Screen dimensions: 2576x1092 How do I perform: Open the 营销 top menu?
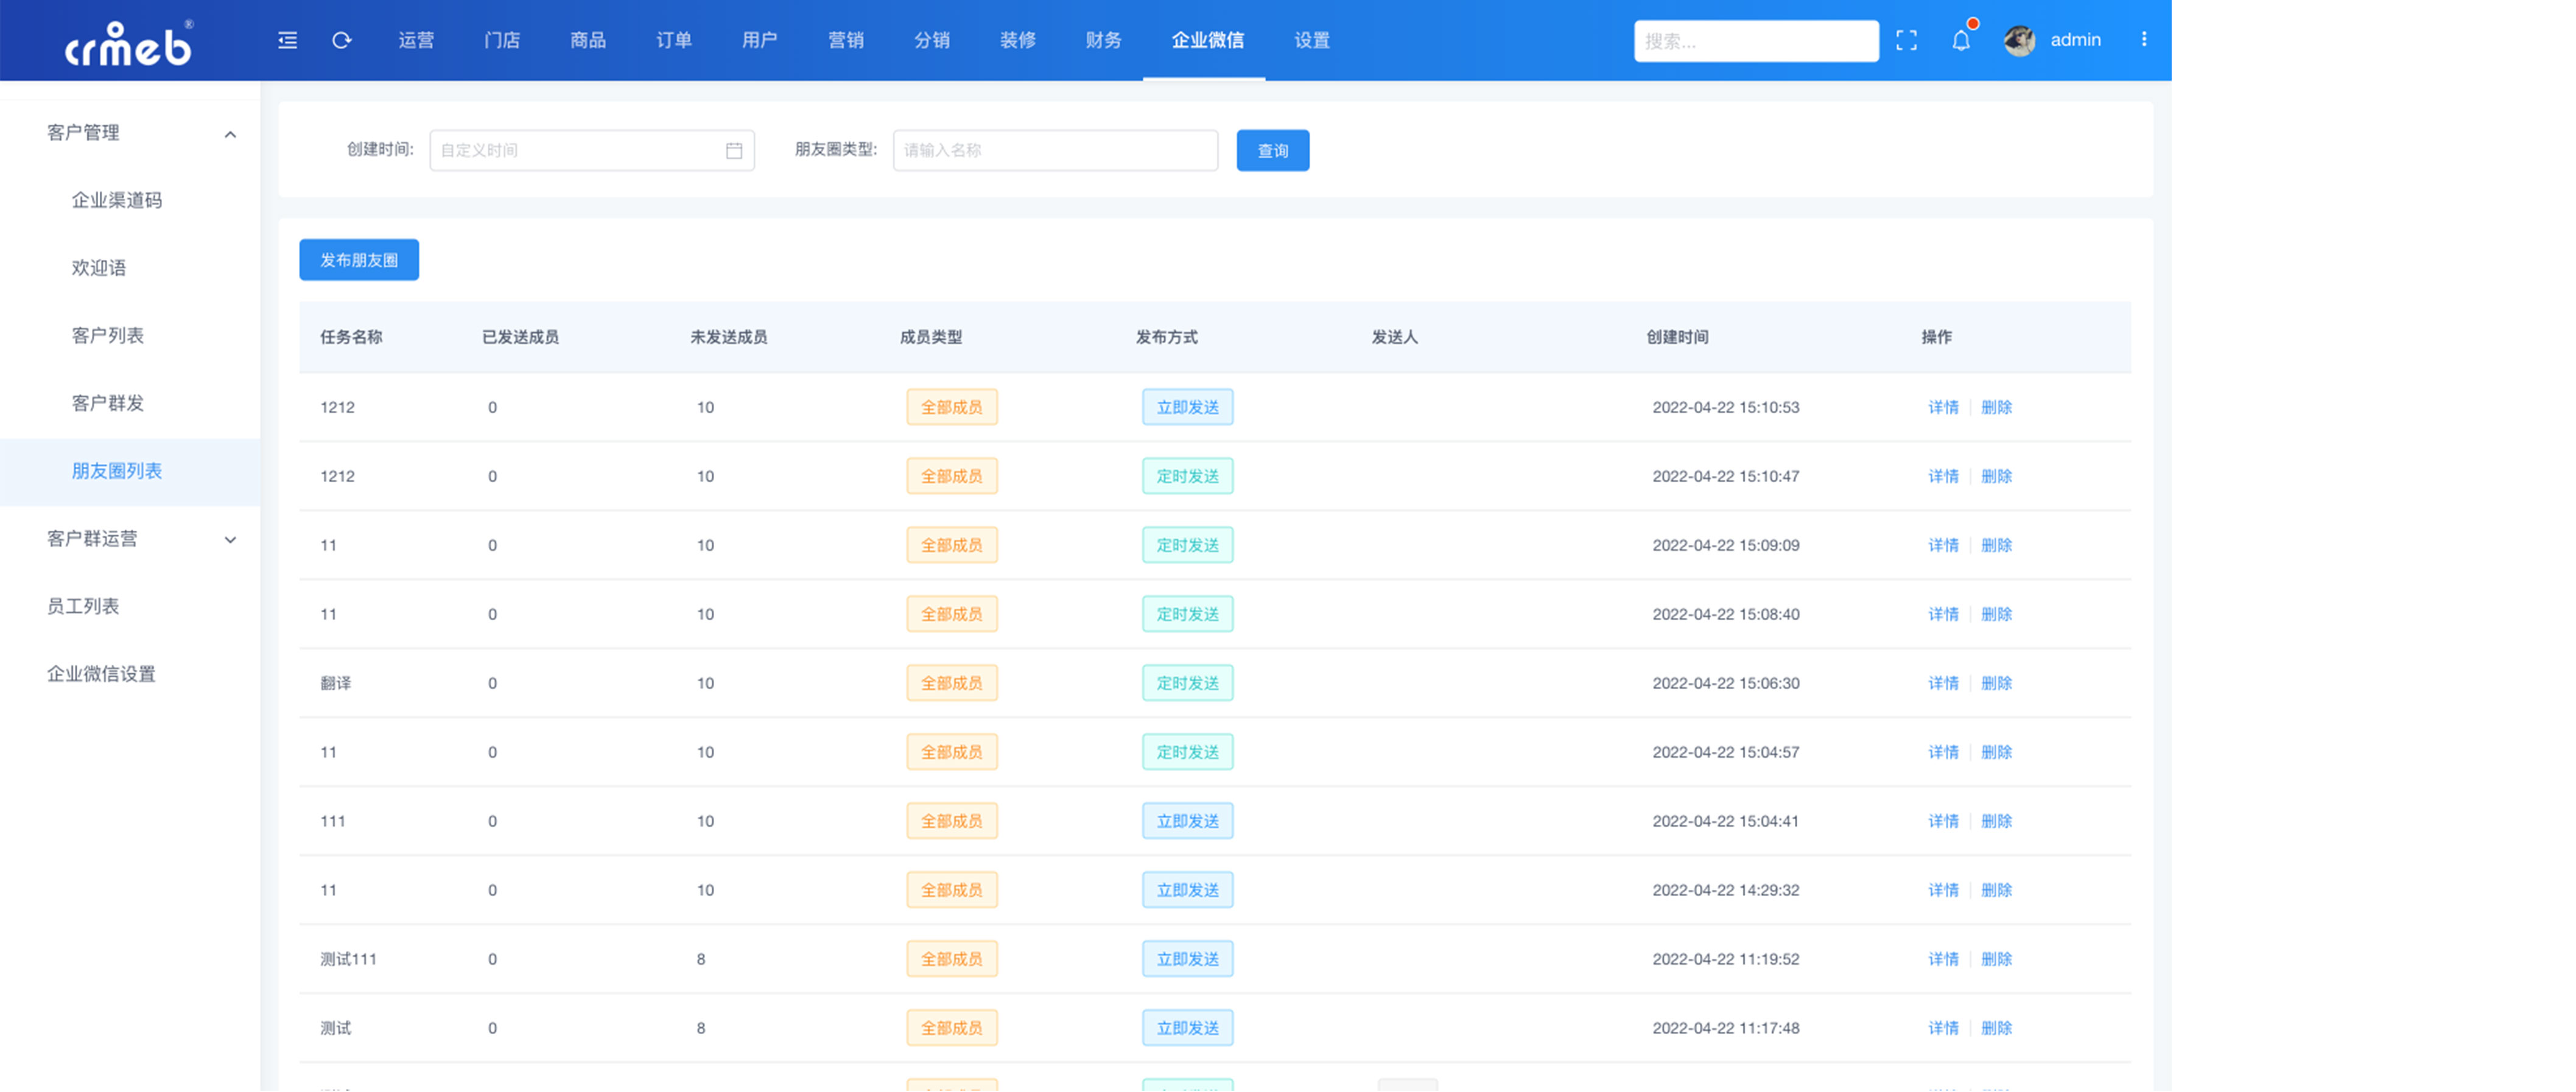point(846,40)
